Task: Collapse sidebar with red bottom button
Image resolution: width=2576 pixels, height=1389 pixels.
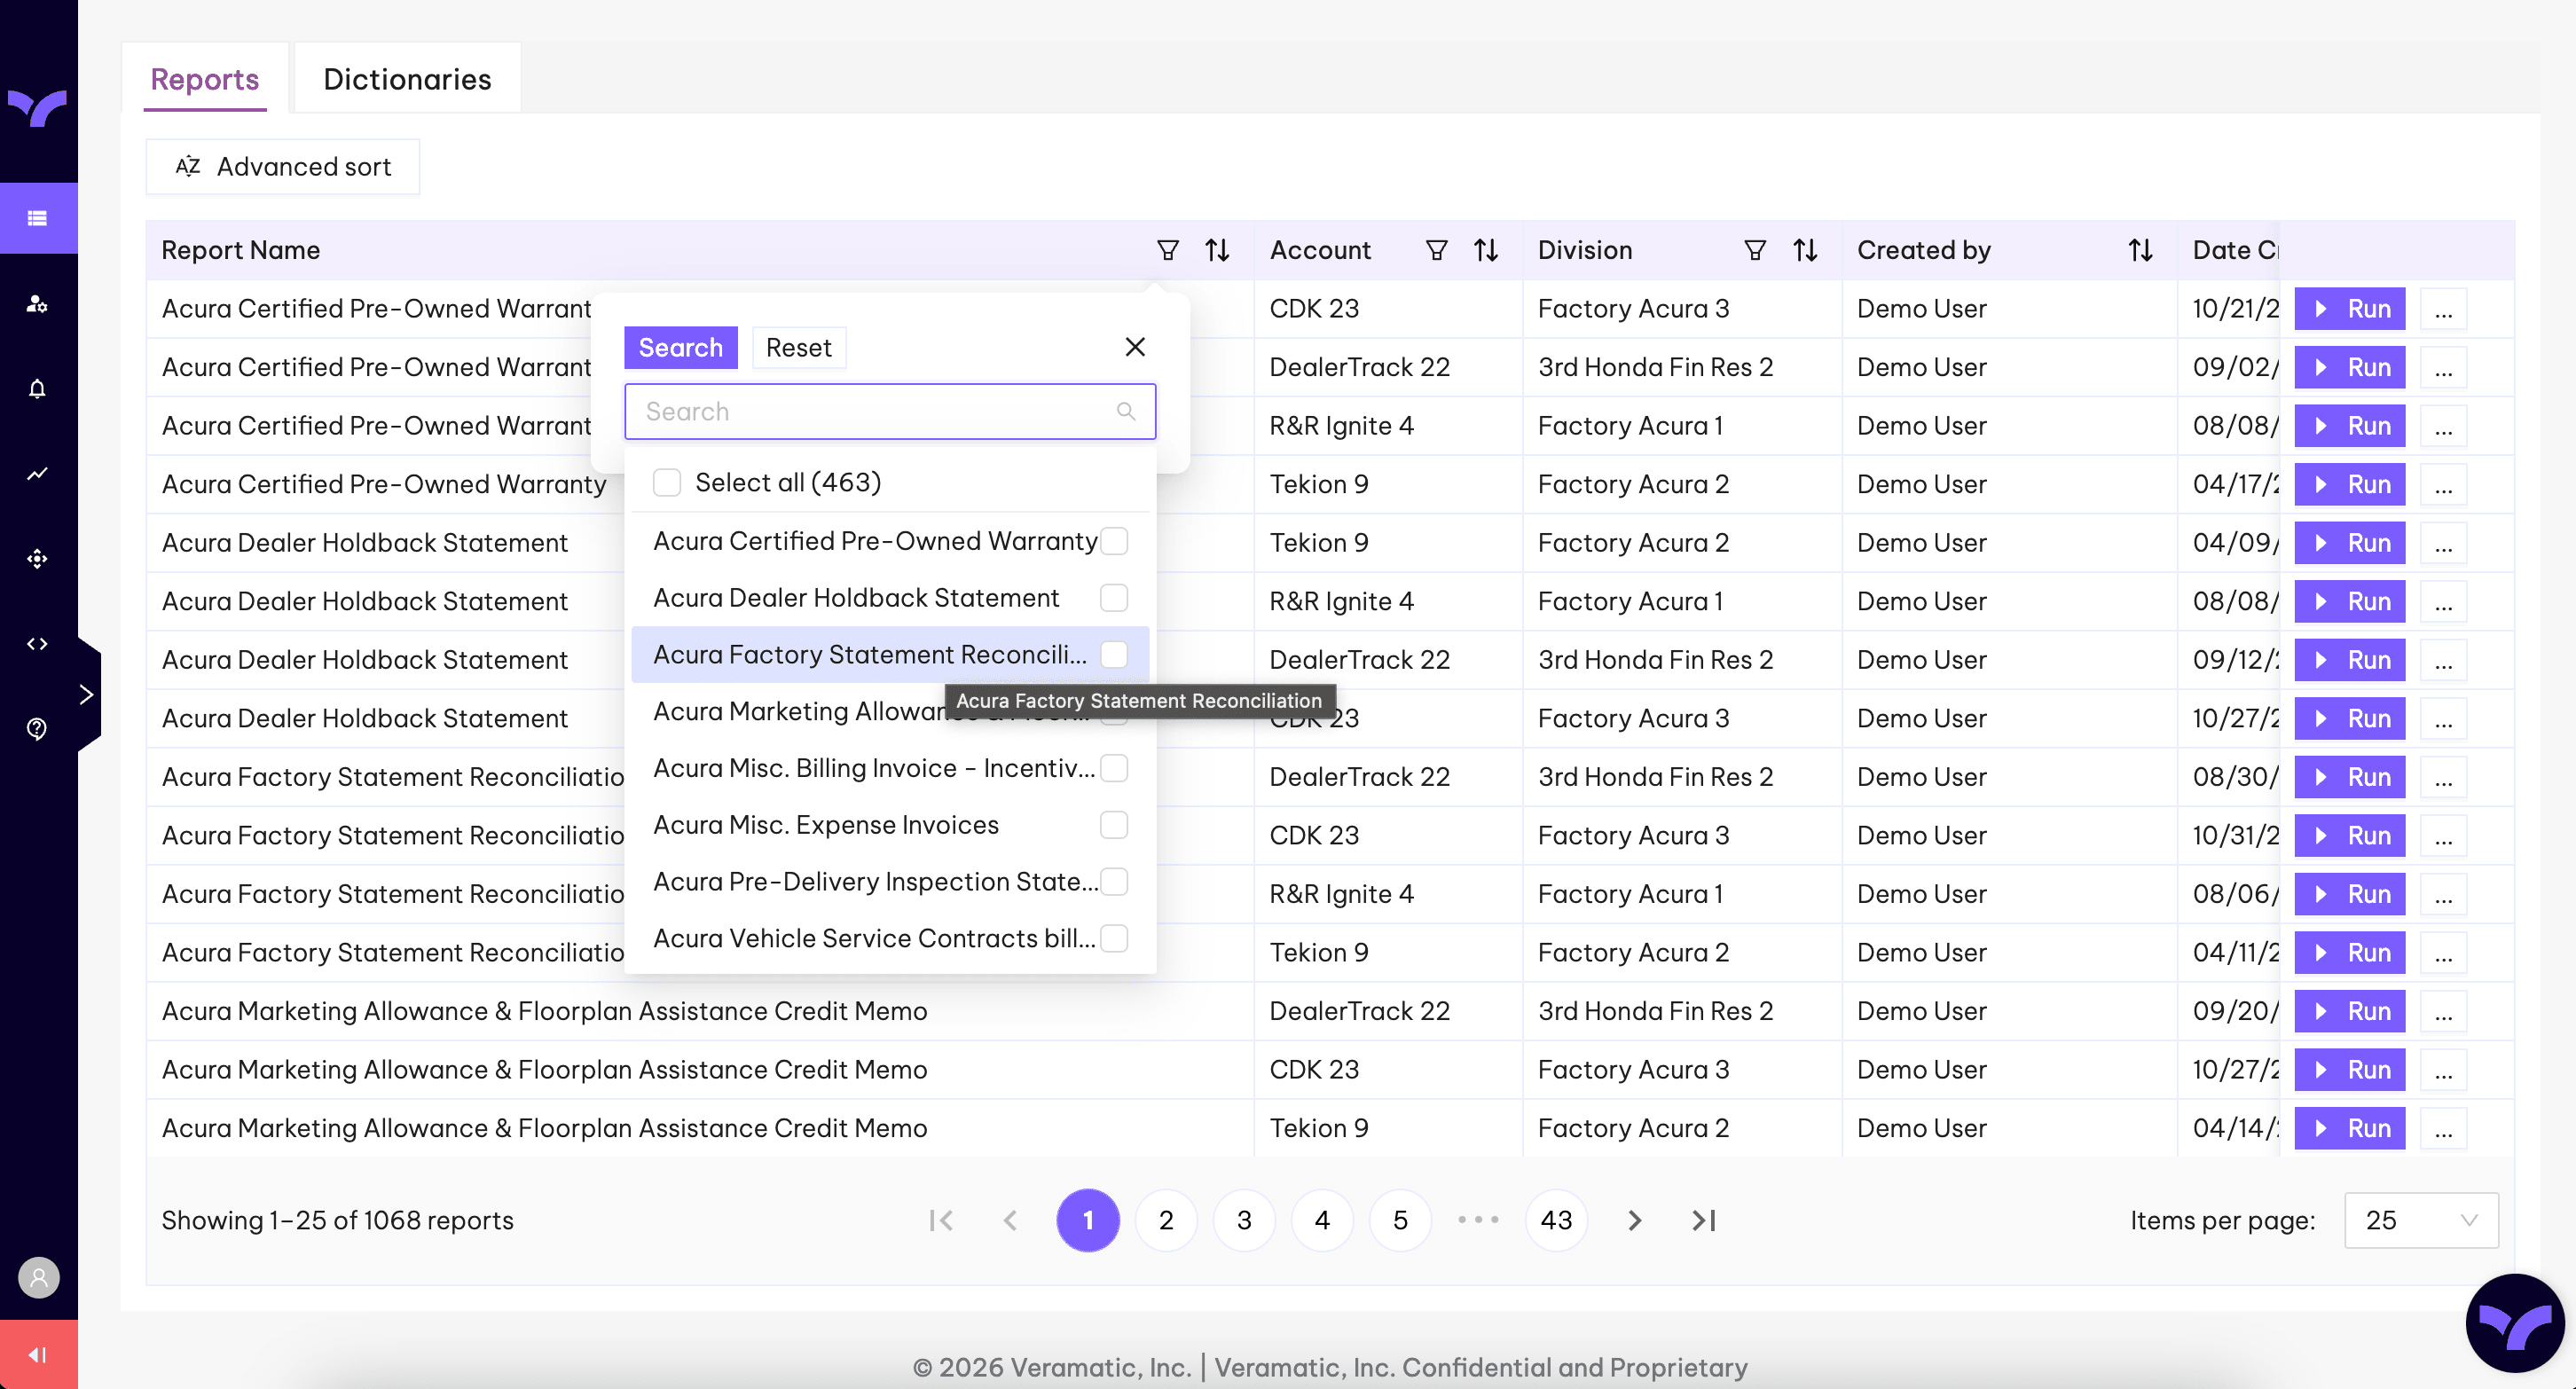Action: pyautogui.click(x=38, y=1354)
